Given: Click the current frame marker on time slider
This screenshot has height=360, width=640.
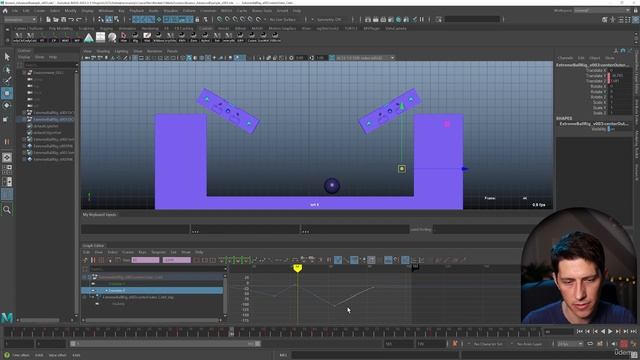Looking at the screenshot, I should tap(231, 331).
